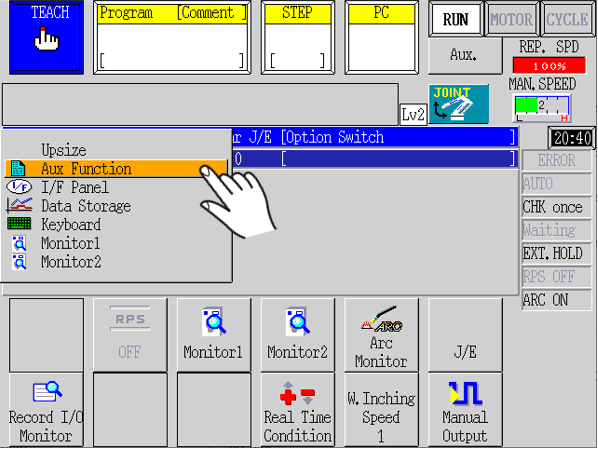Click the Aux. button
The image size is (598, 449).
pyautogui.click(x=465, y=56)
